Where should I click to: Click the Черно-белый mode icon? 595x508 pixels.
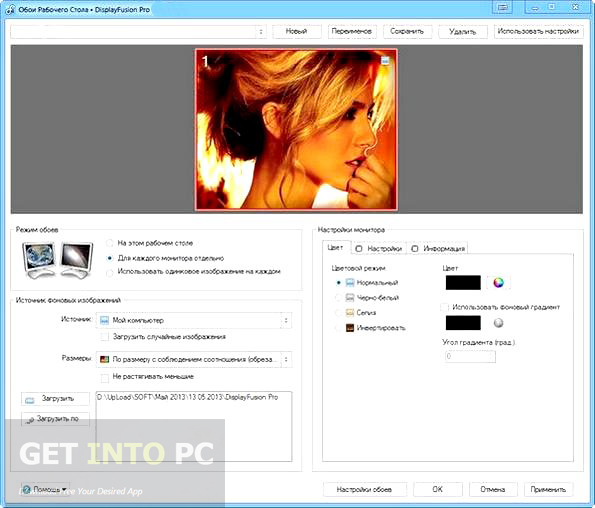tap(350, 298)
